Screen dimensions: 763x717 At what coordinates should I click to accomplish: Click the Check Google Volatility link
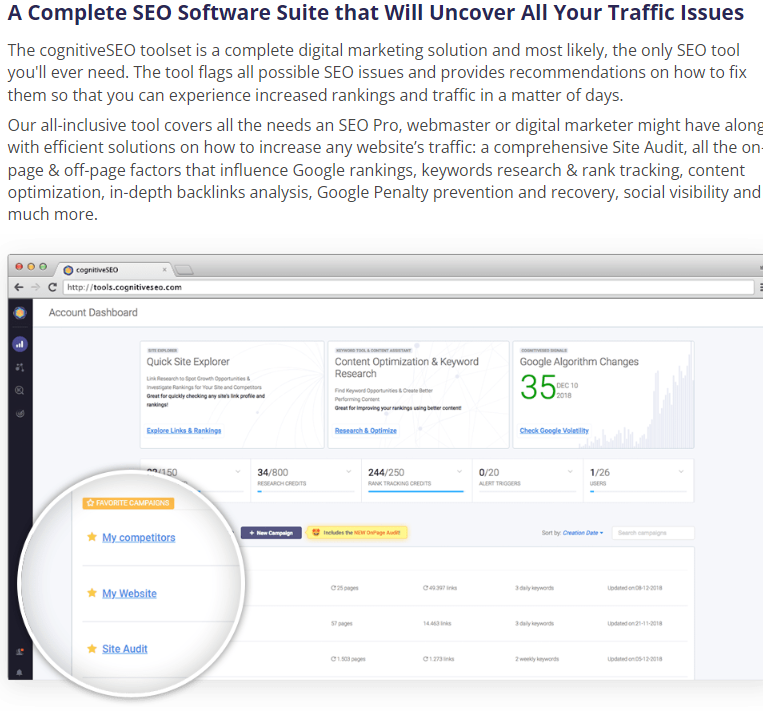click(554, 431)
